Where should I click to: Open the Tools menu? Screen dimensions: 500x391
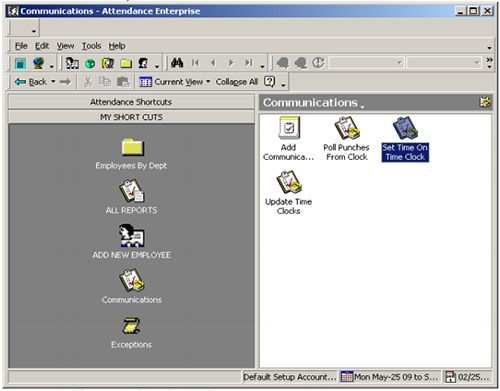pyautogui.click(x=91, y=46)
